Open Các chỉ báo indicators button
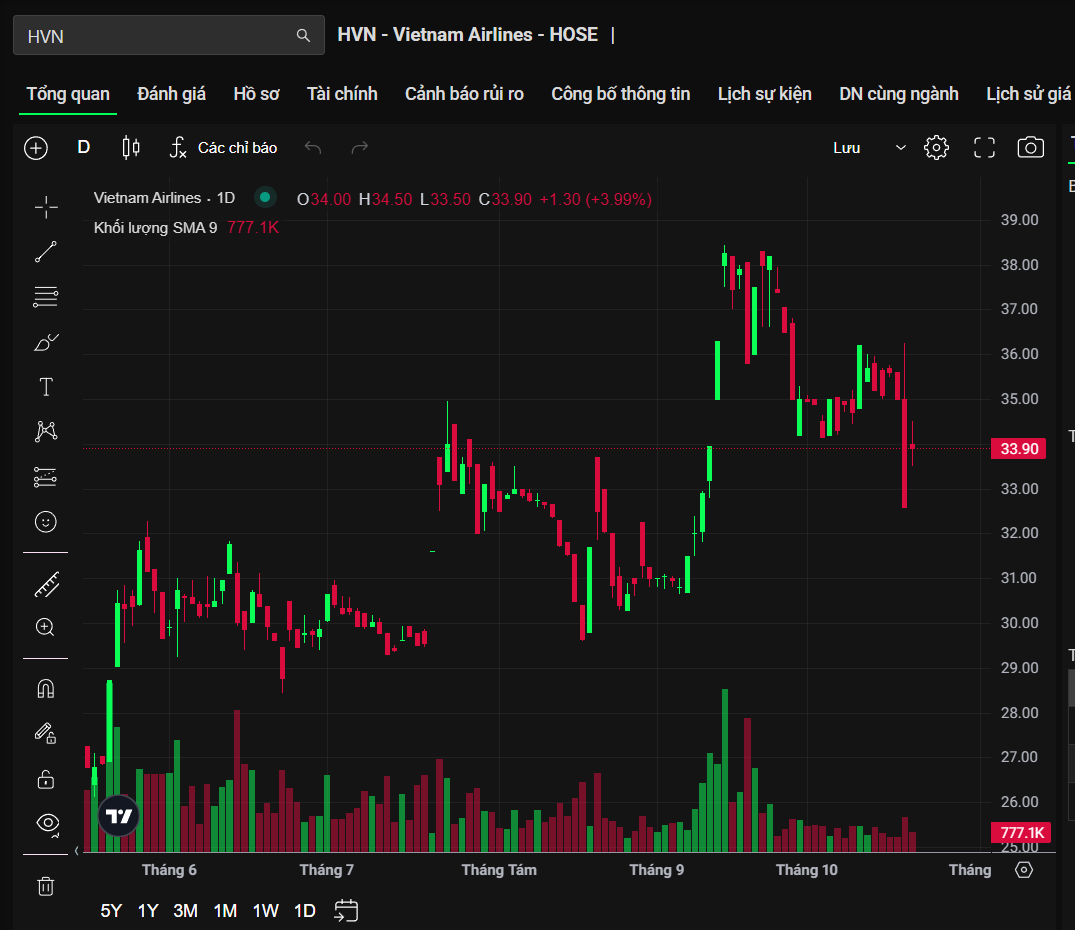 point(224,148)
